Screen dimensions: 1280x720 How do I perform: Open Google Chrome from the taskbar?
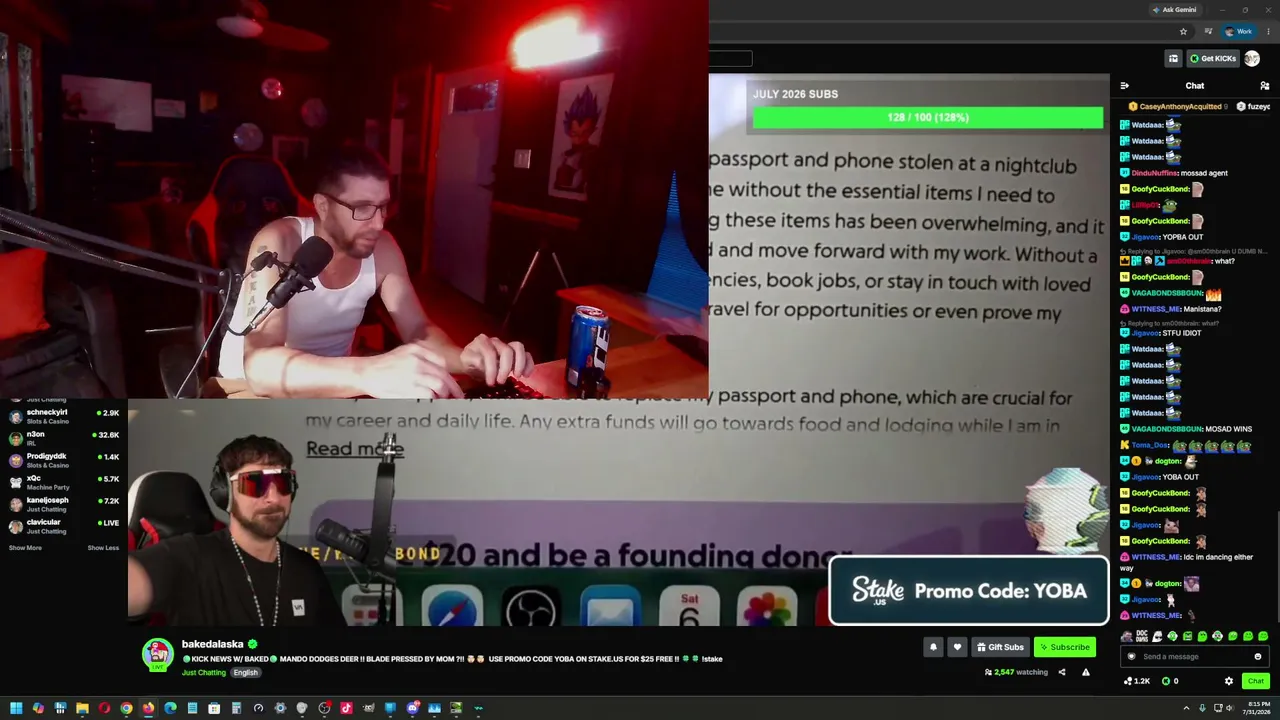click(126, 709)
